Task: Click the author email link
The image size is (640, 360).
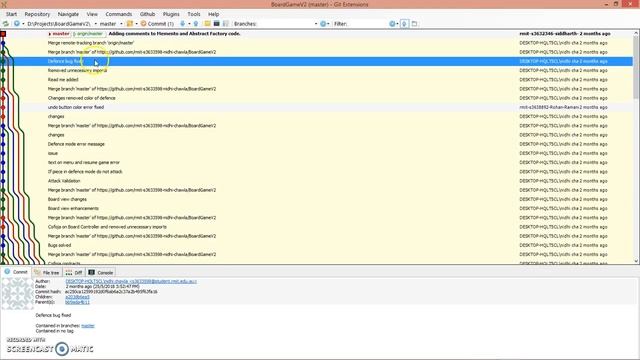Action: 131,281
